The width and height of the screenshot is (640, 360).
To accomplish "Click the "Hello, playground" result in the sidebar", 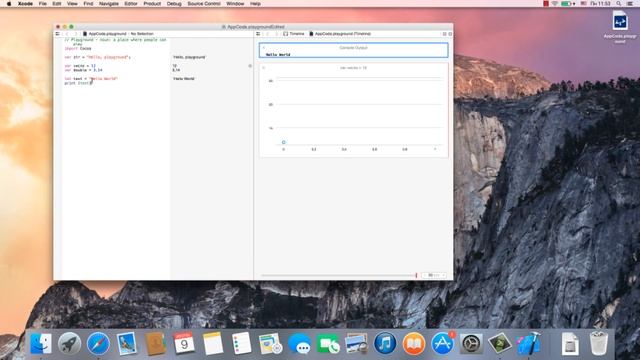I will click(x=189, y=57).
